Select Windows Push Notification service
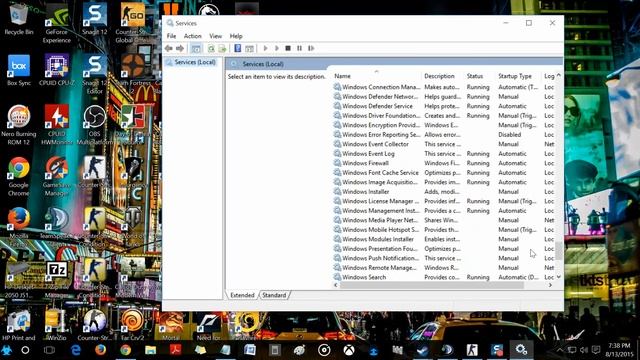This screenshot has width=640, height=360. [444, 258]
